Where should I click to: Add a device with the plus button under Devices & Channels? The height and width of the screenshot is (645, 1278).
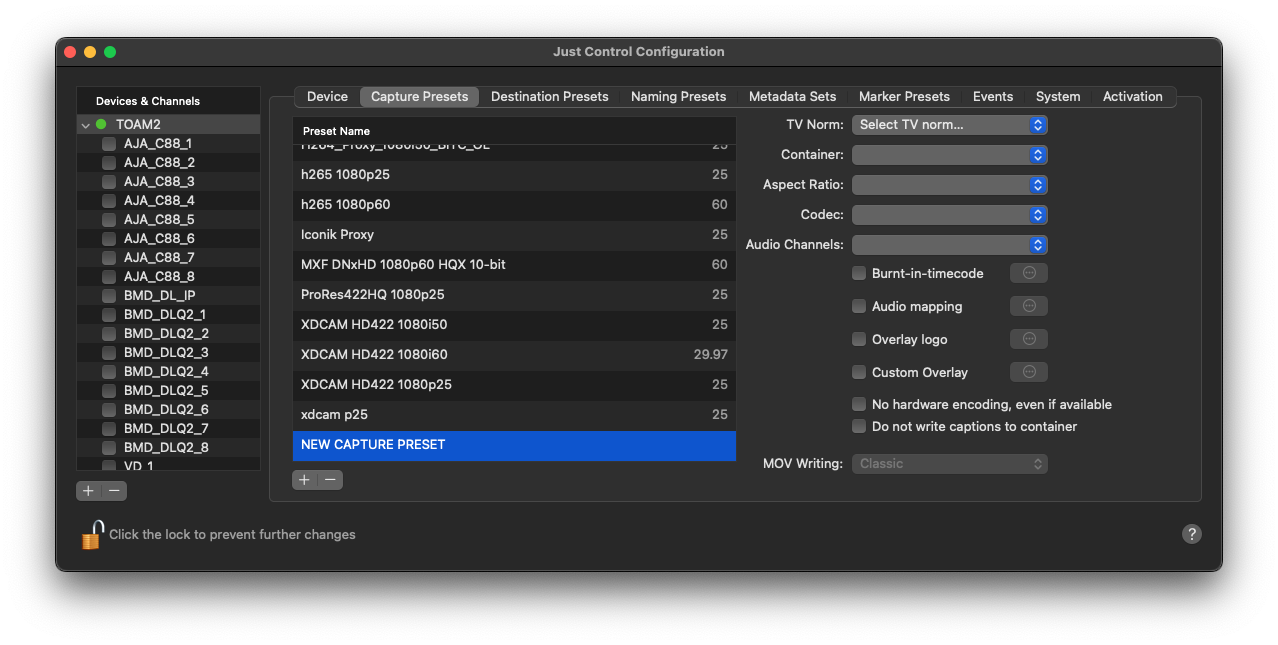tap(89, 490)
